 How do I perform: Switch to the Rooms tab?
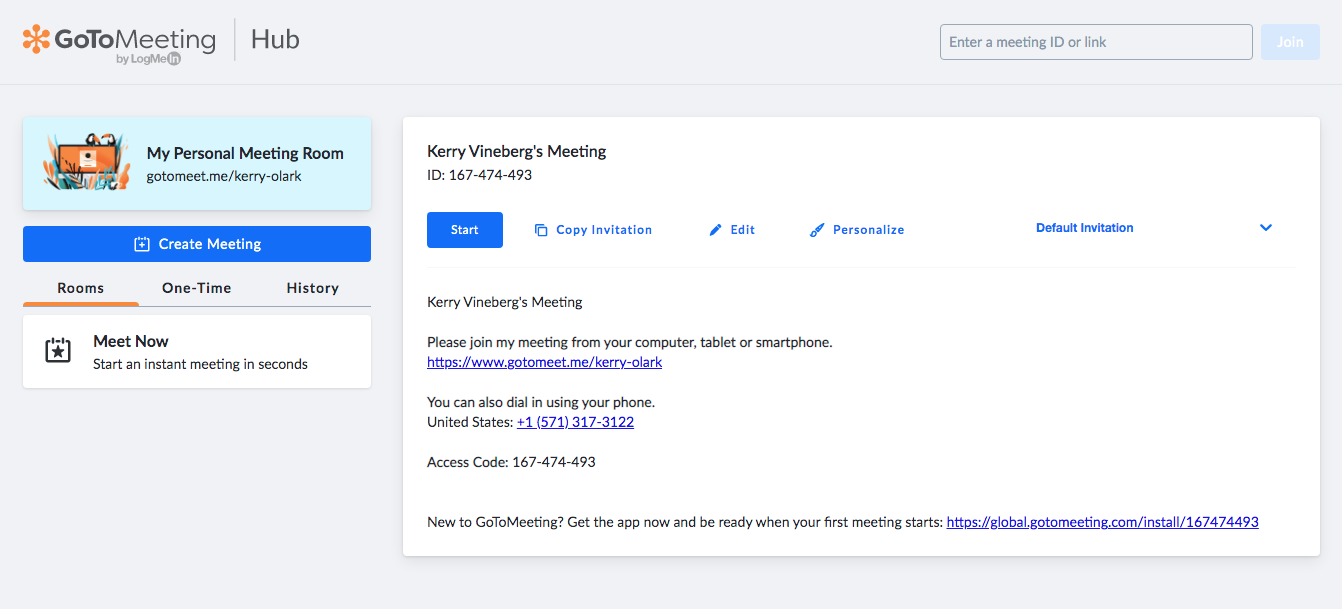click(81, 288)
